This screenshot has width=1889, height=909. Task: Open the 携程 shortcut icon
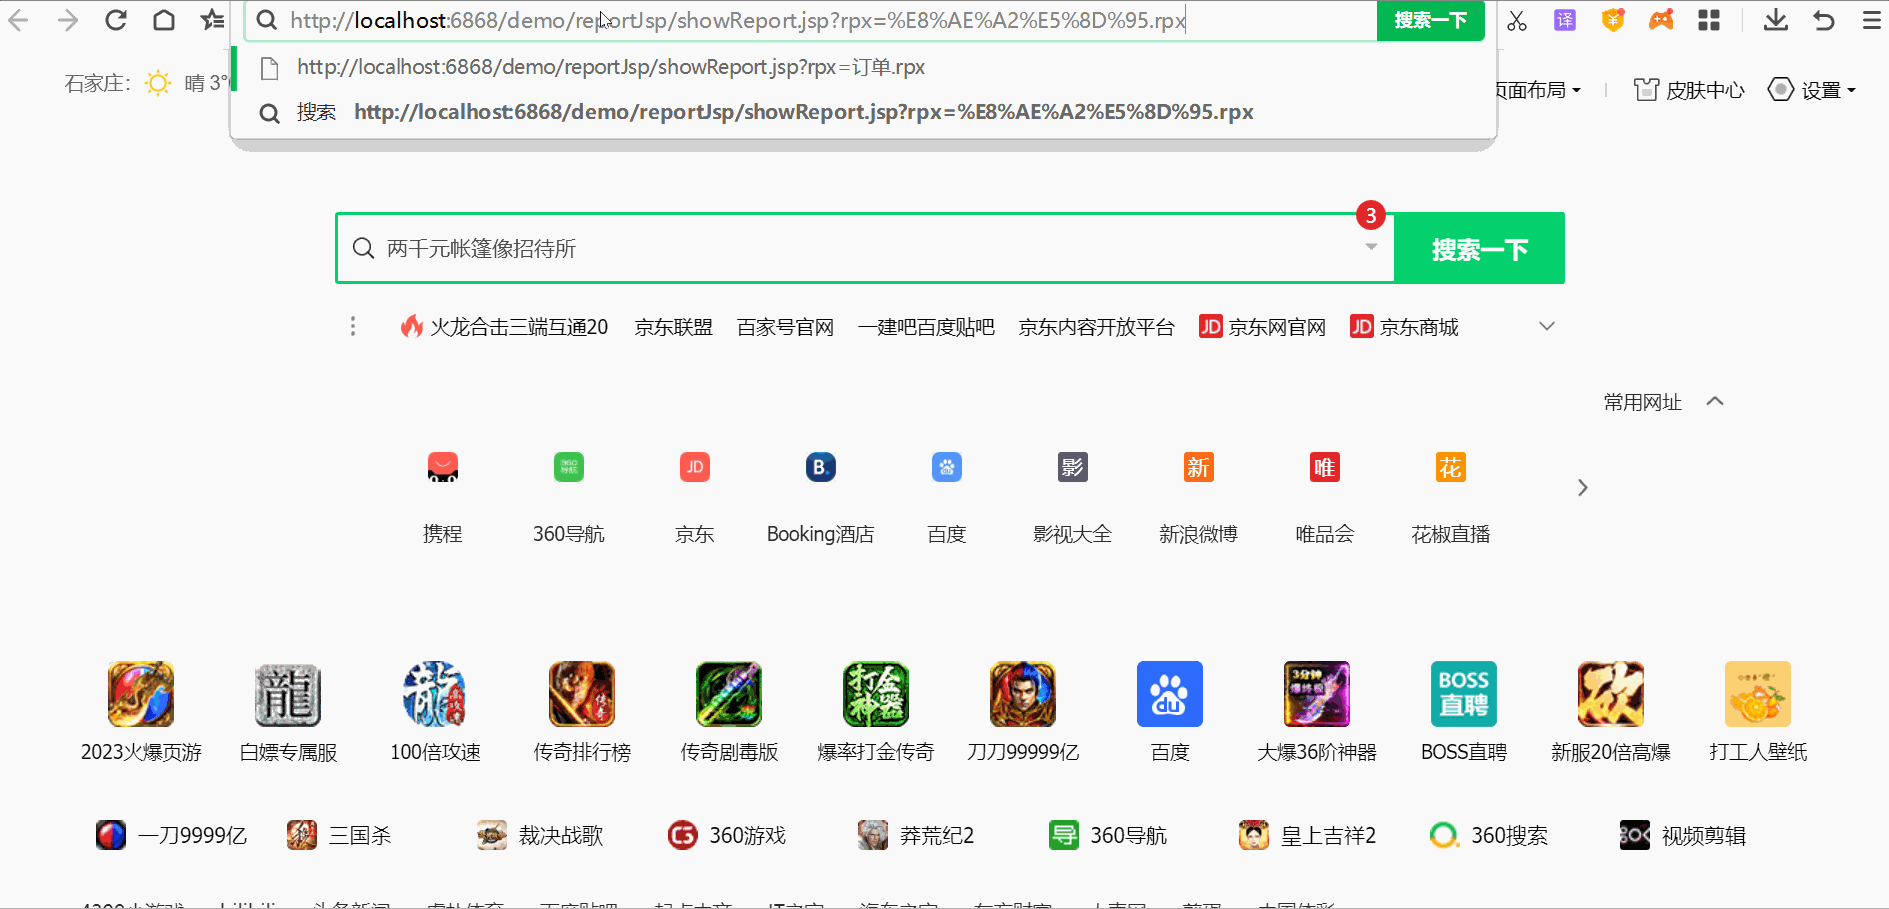(x=443, y=467)
